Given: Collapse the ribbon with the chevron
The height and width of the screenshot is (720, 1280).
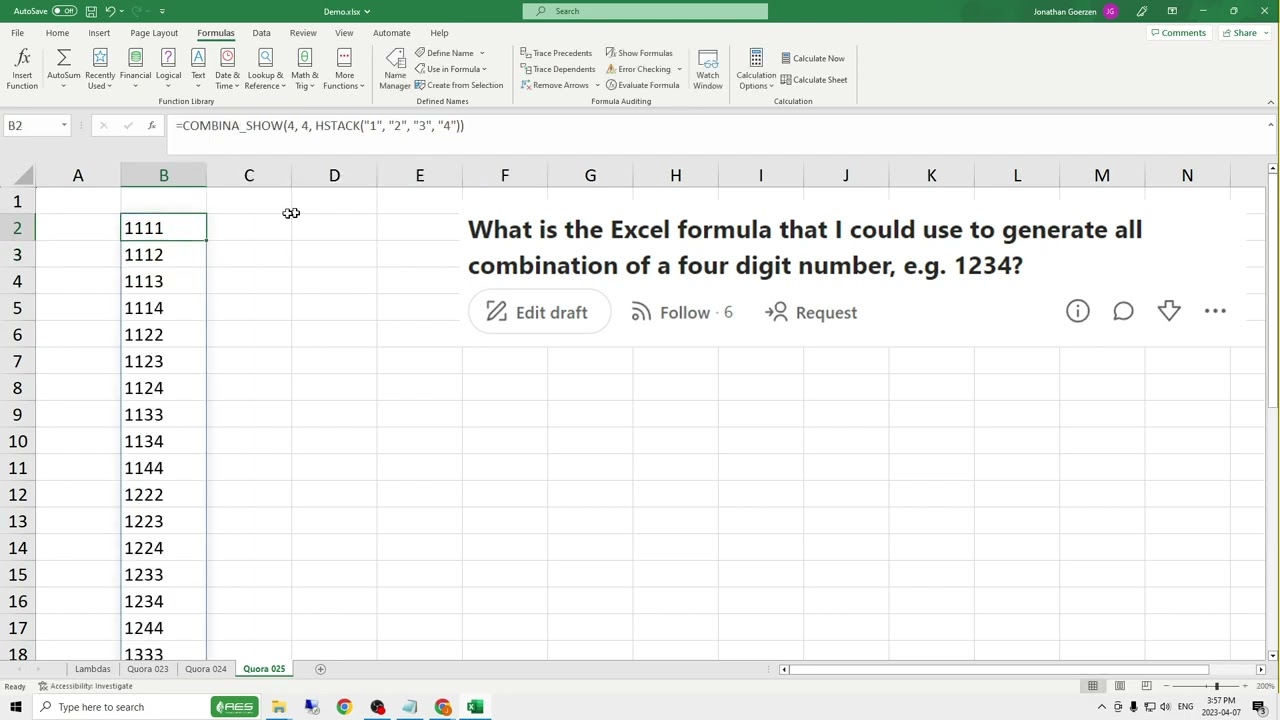Looking at the screenshot, I should pos(1271,101).
